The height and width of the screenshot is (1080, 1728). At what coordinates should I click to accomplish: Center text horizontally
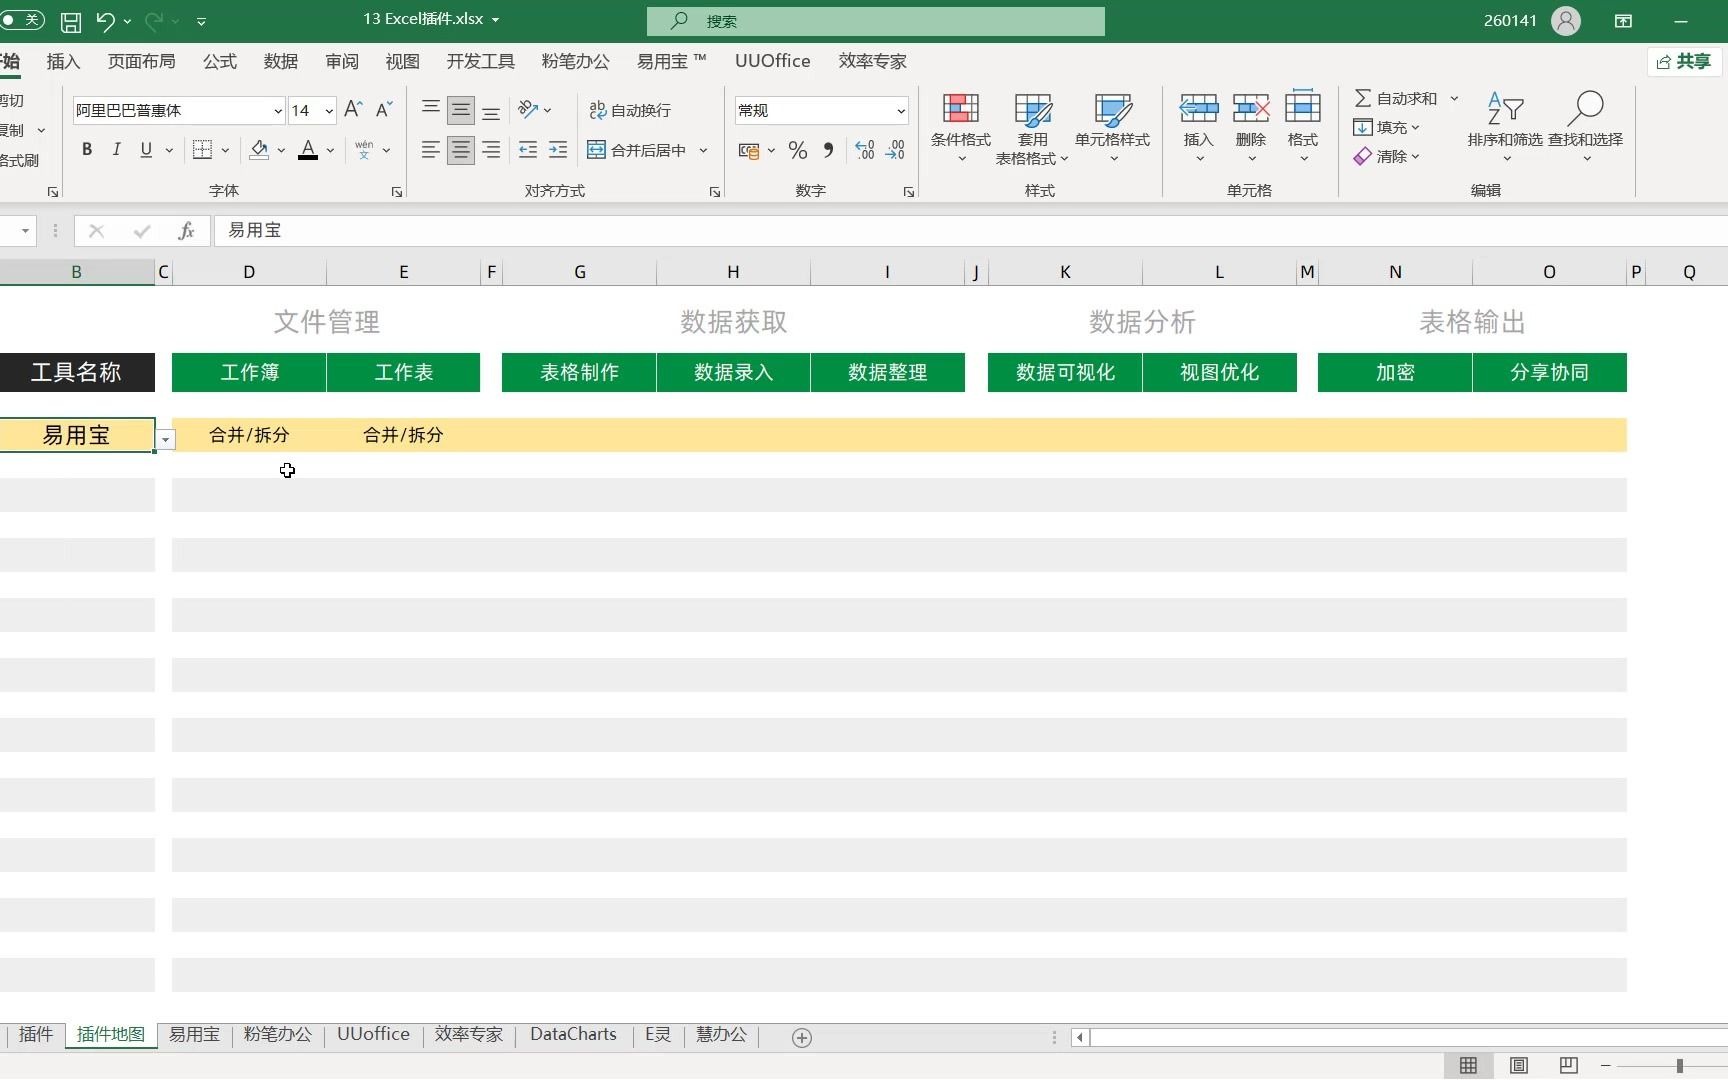[461, 150]
